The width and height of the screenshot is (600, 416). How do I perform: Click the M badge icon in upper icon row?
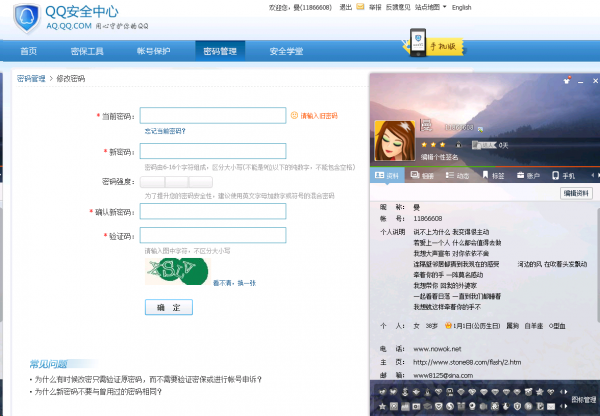[450, 392]
